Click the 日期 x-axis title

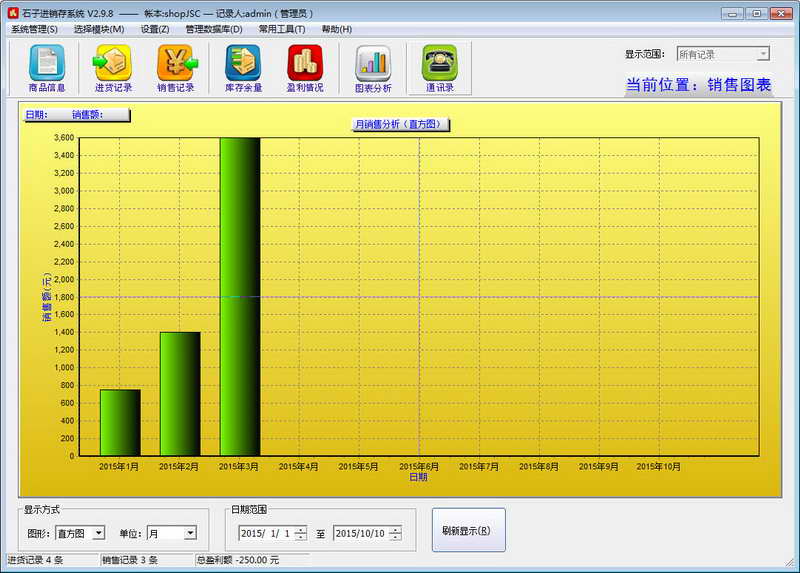tap(418, 477)
